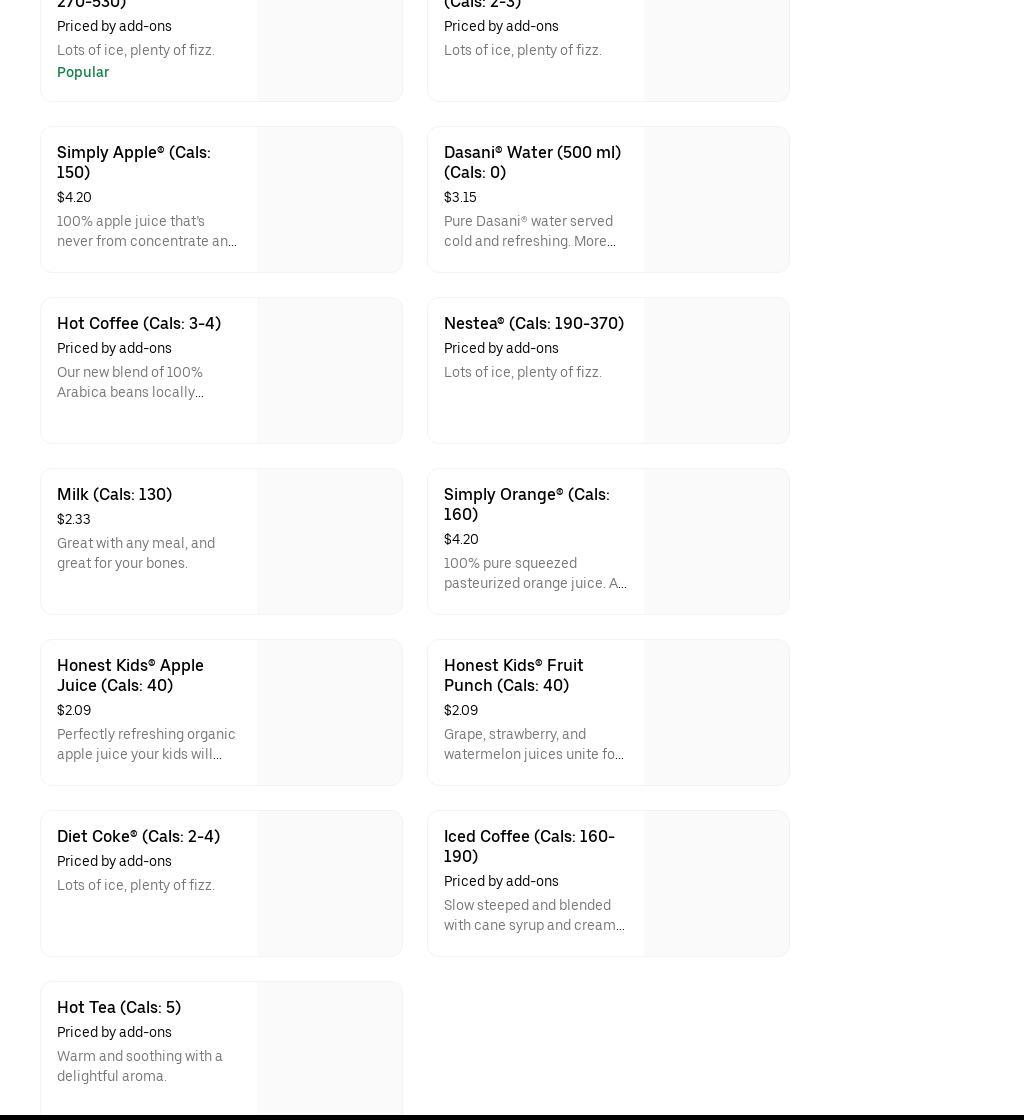Open the Simply Apple drink item

click(133, 162)
